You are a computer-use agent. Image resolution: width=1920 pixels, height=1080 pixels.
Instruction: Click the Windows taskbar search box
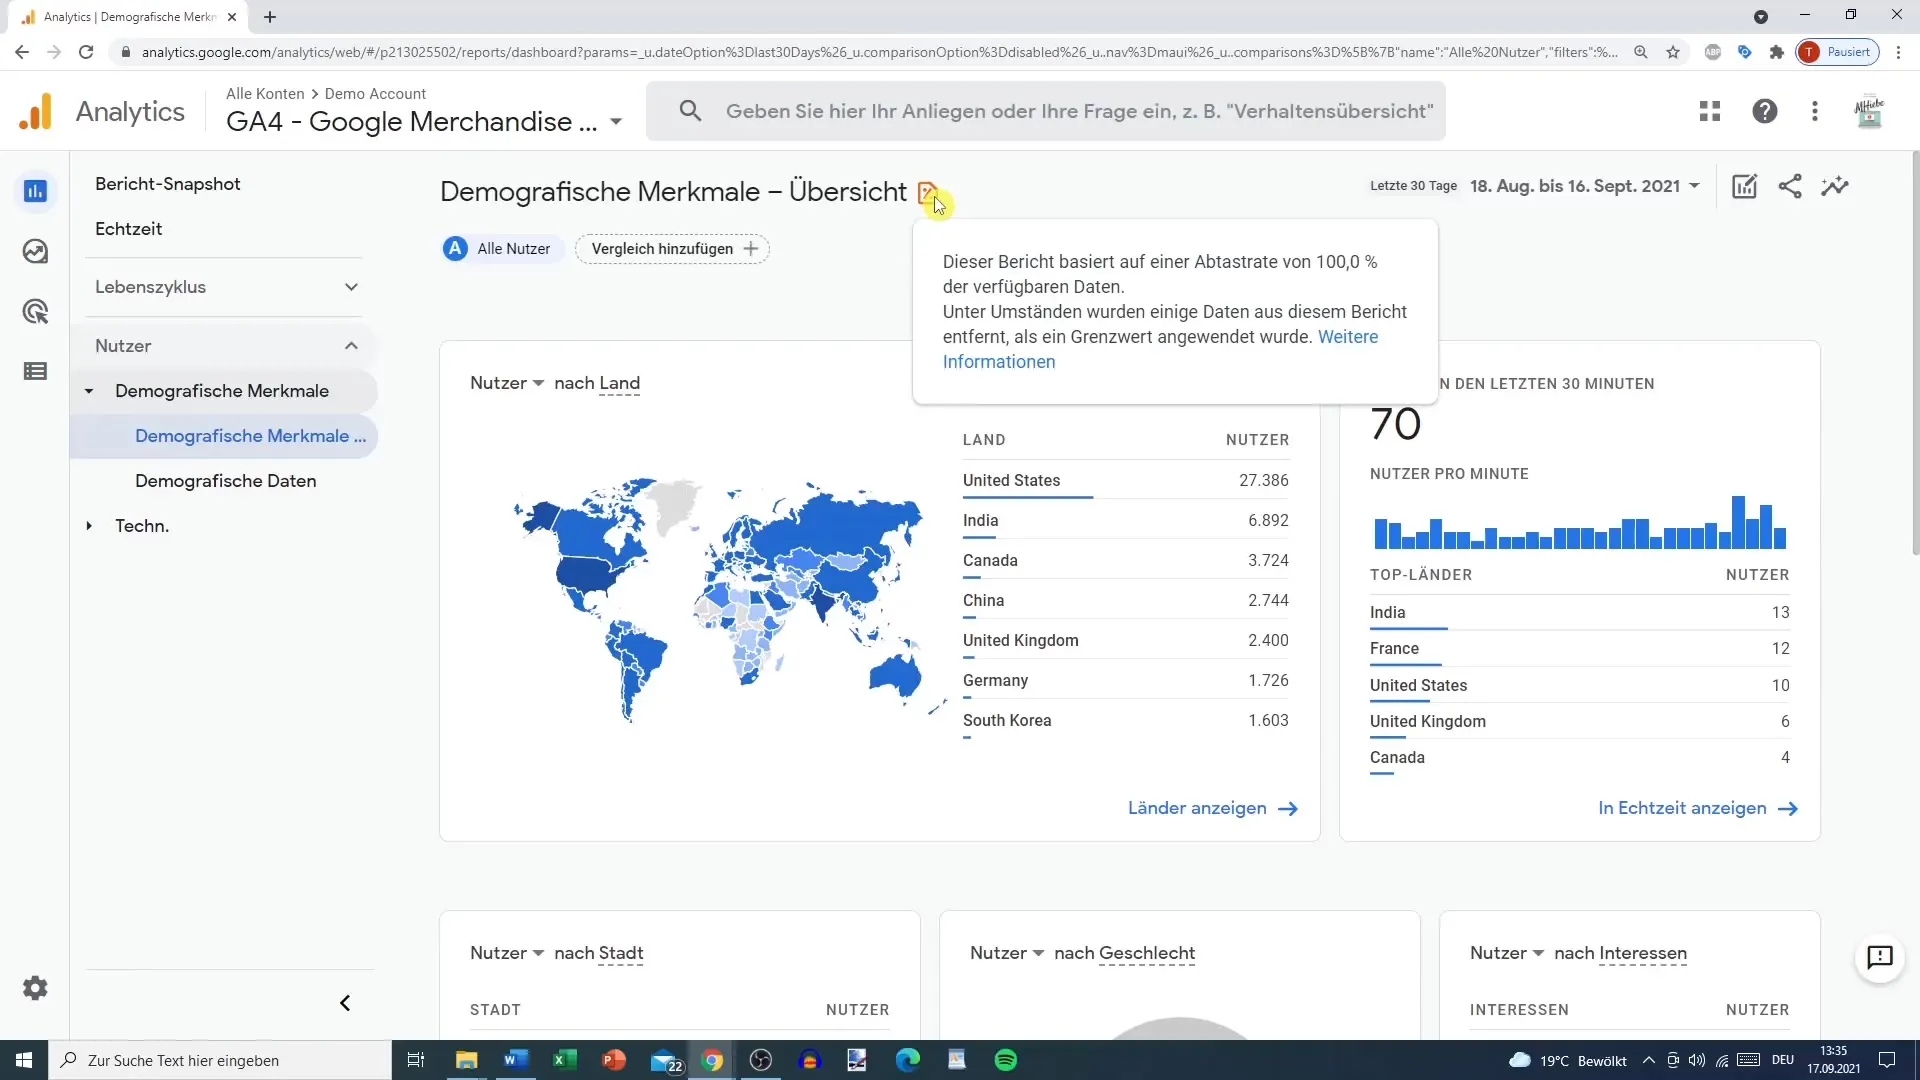[220, 1060]
